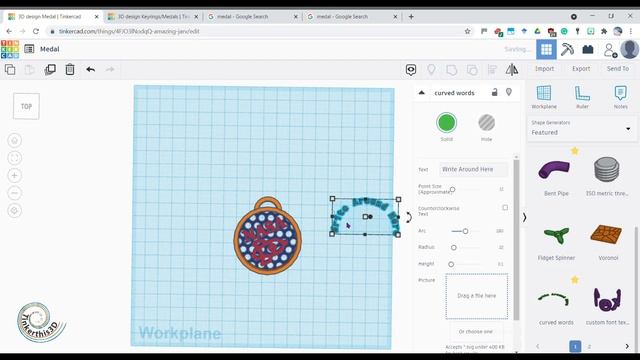Click the Text input field

pyautogui.click(x=473, y=169)
